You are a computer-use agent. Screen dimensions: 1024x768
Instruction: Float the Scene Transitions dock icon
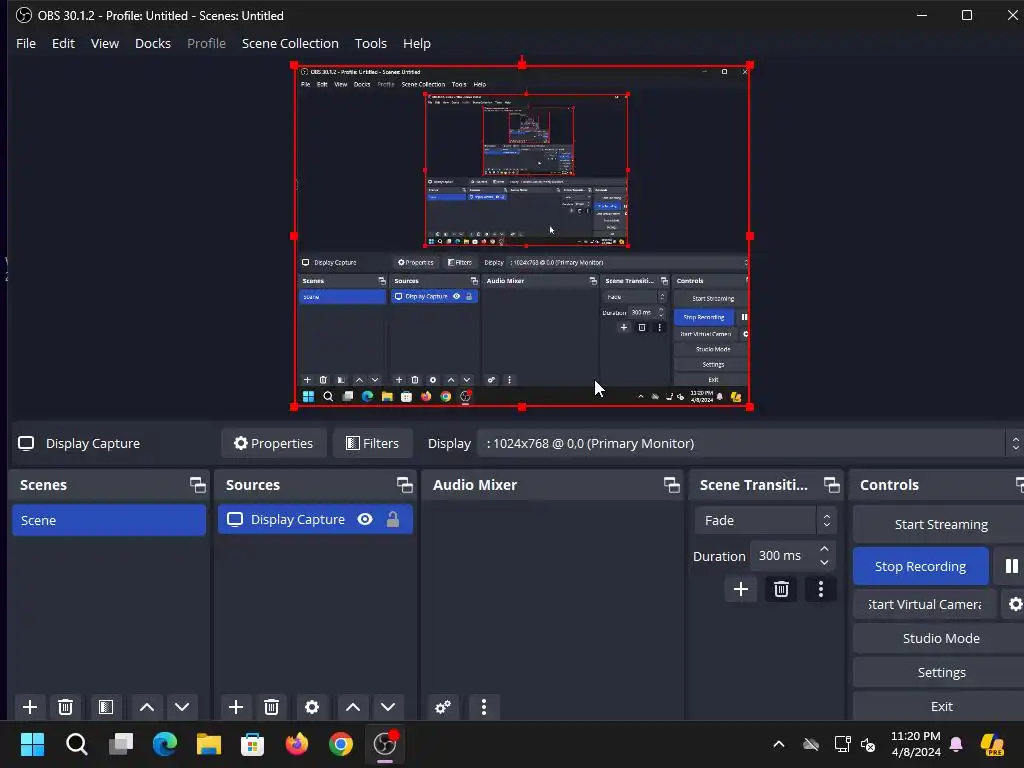831,485
